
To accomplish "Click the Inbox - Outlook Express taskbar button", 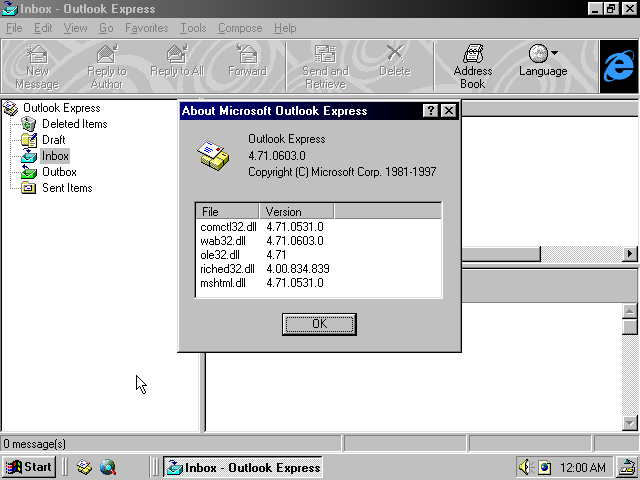I will pos(243,467).
